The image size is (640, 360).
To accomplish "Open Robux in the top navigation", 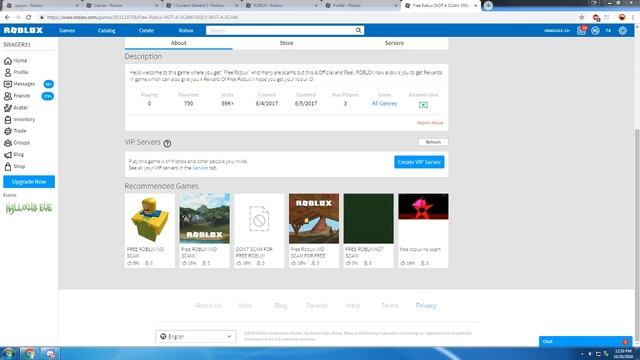I will click(x=186, y=31).
